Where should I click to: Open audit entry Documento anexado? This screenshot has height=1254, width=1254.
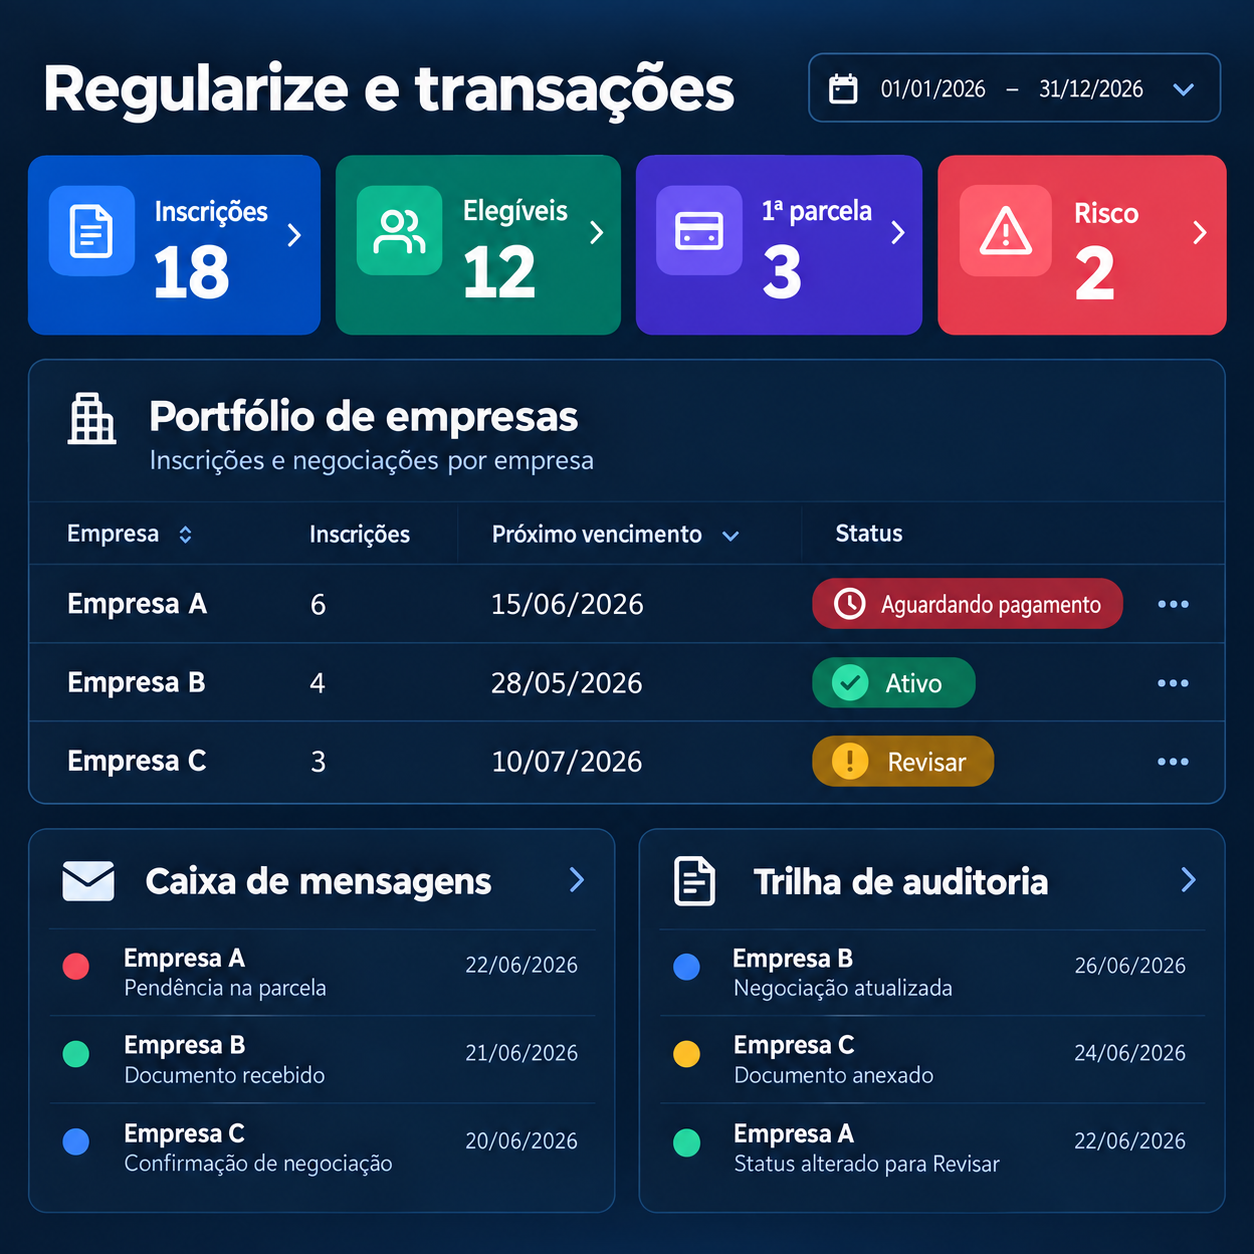(x=932, y=1060)
